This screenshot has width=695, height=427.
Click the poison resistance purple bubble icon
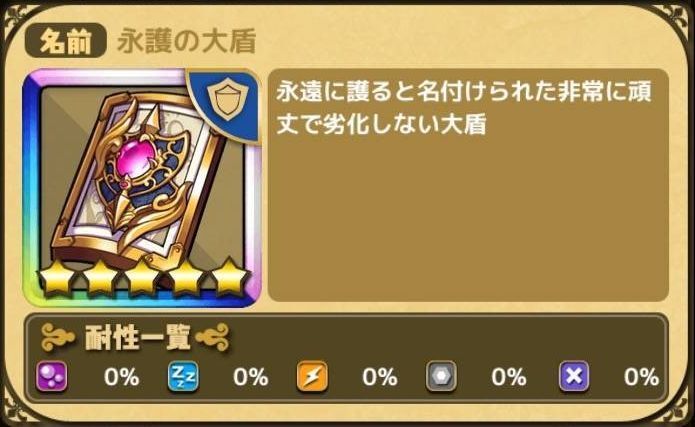[x=51, y=376]
